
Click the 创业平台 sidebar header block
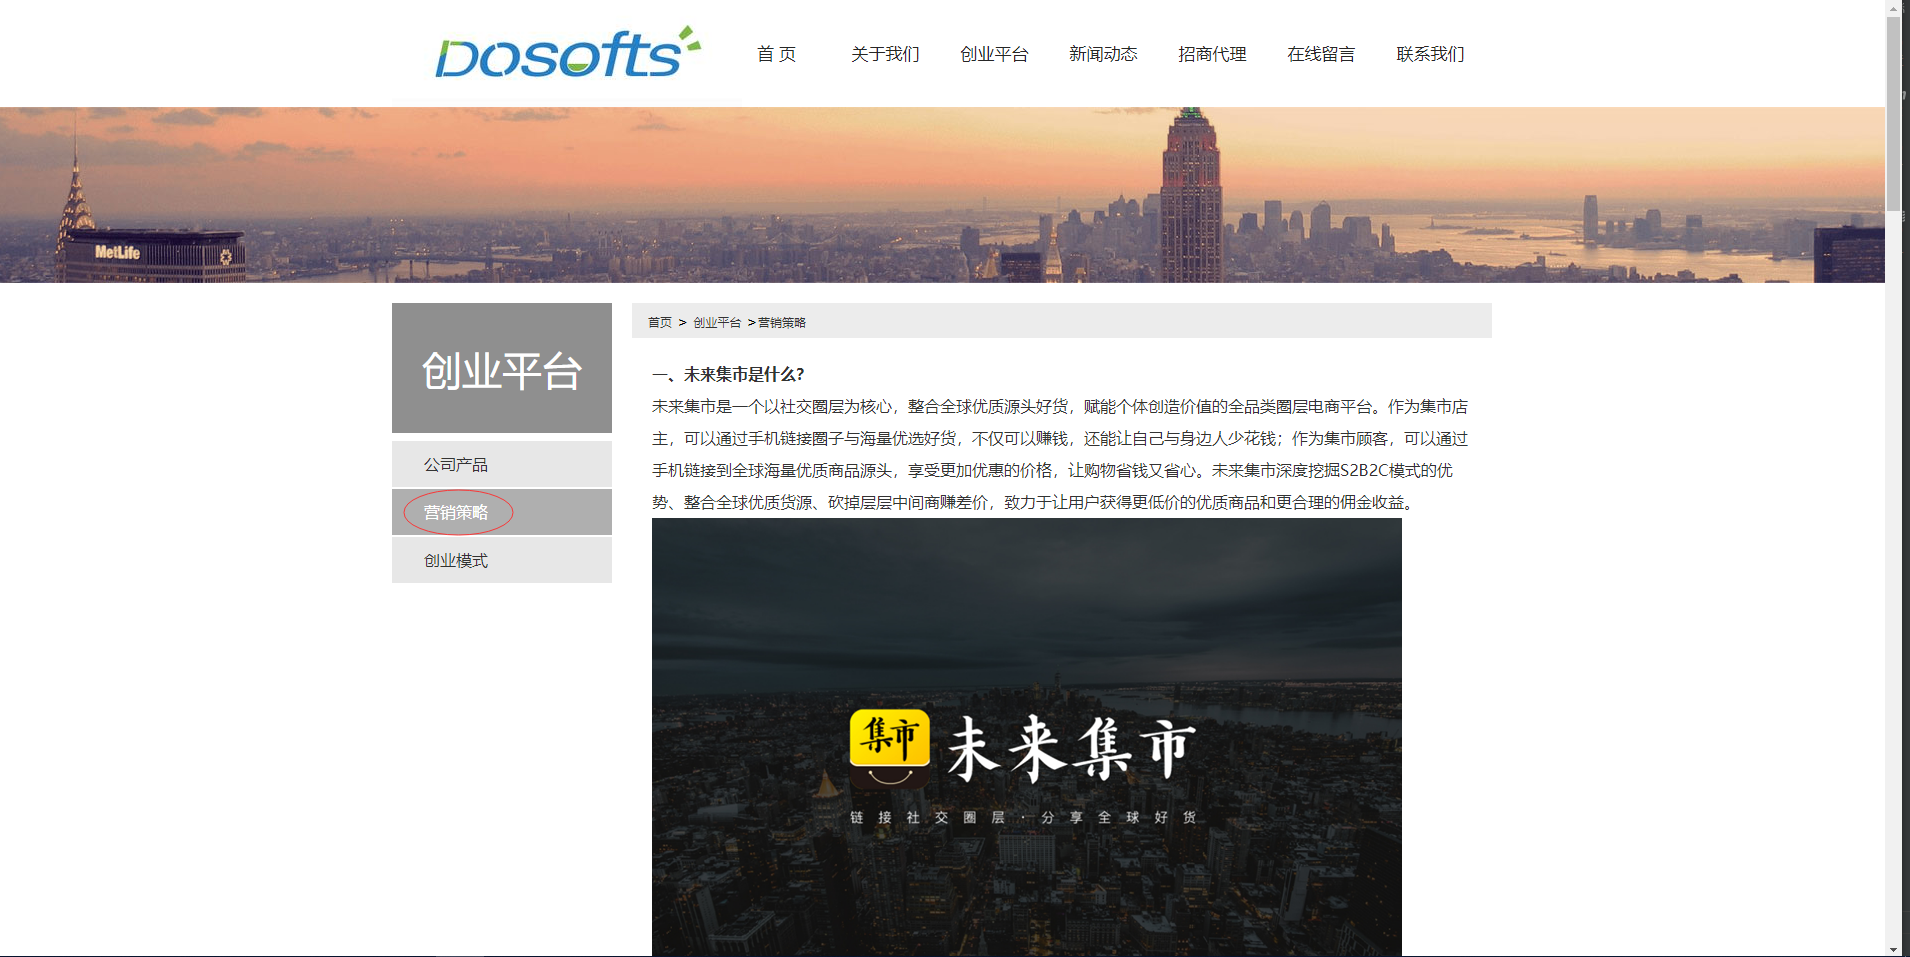[x=502, y=368]
